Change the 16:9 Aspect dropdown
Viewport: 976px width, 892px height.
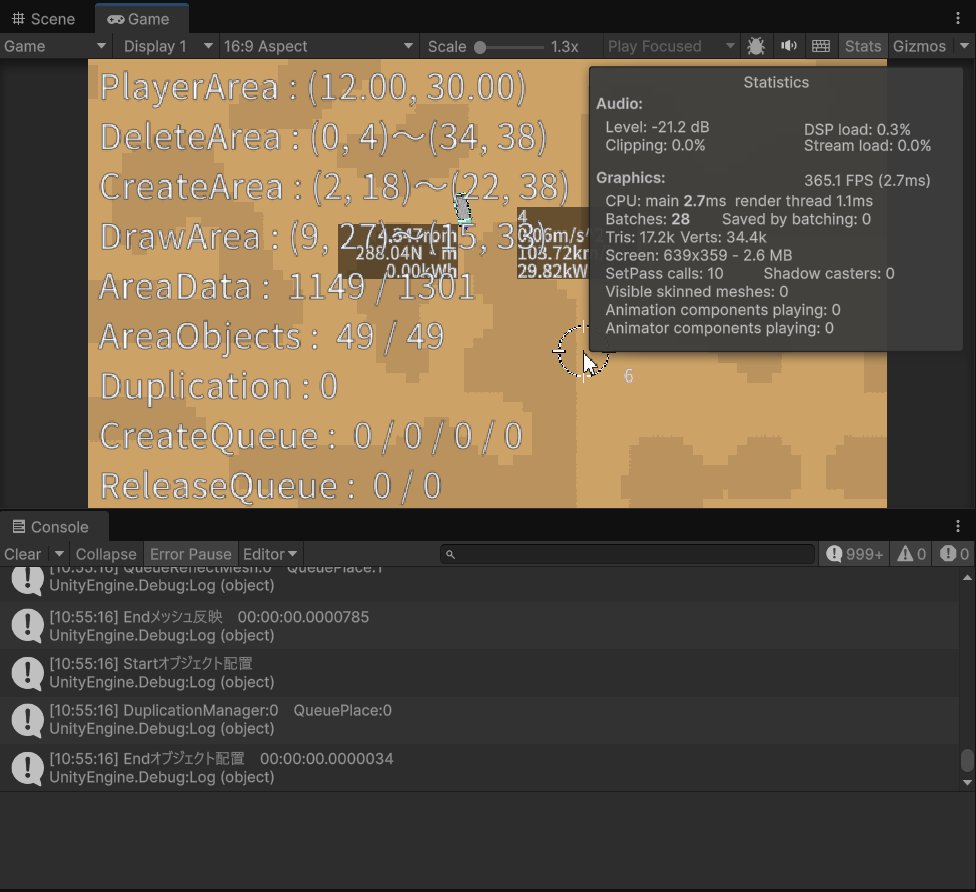click(x=318, y=46)
